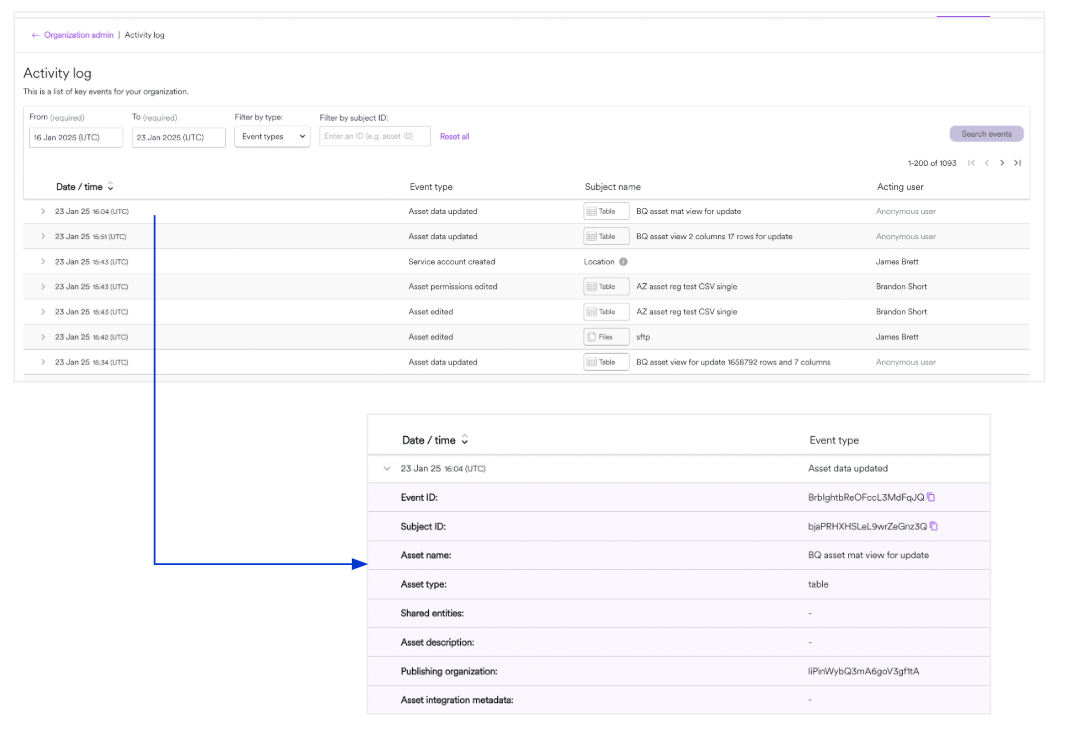Click the Reset all link

coord(454,137)
